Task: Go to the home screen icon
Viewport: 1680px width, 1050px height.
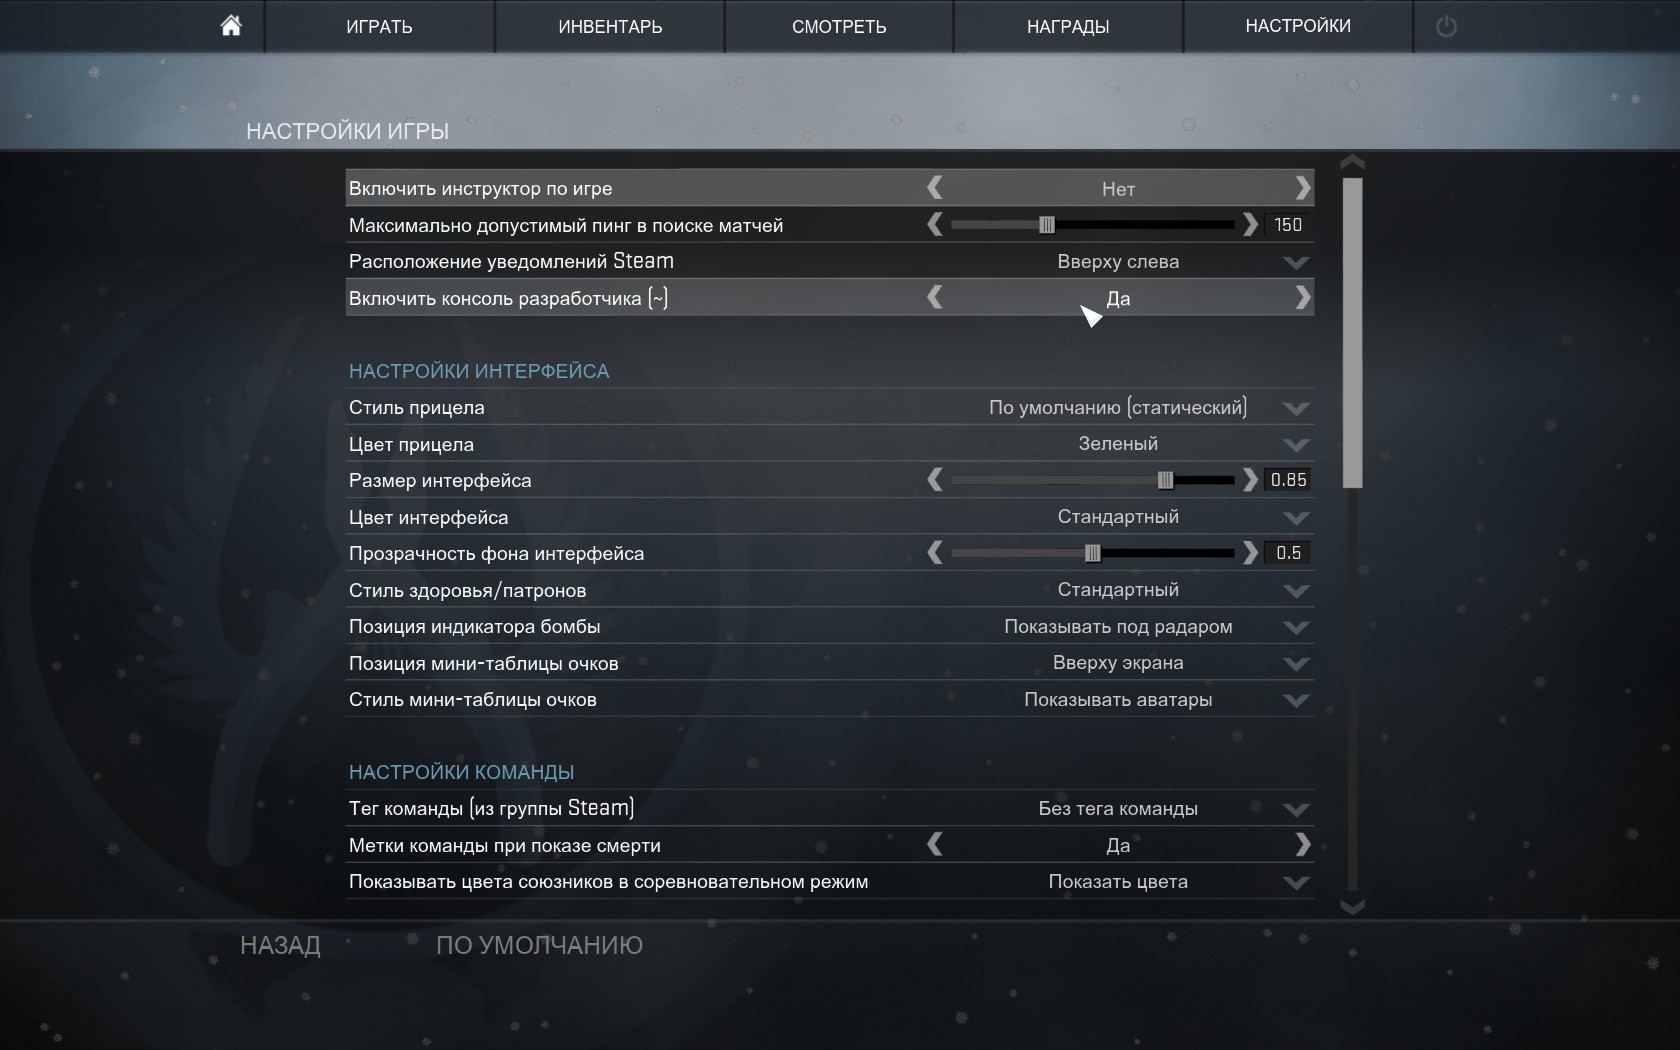Action: (231, 26)
